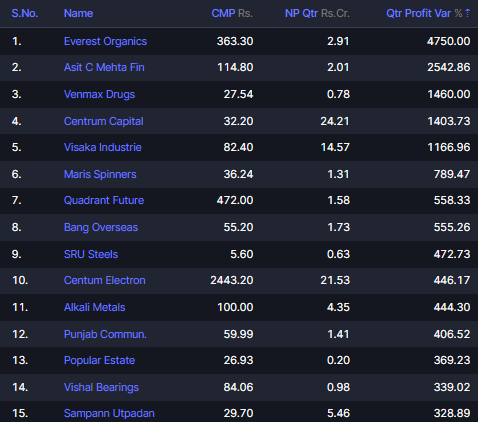The height and width of the screenshot is (422, 478).
Task: Select CMP value 32.20
Action: tap(238, 121)
